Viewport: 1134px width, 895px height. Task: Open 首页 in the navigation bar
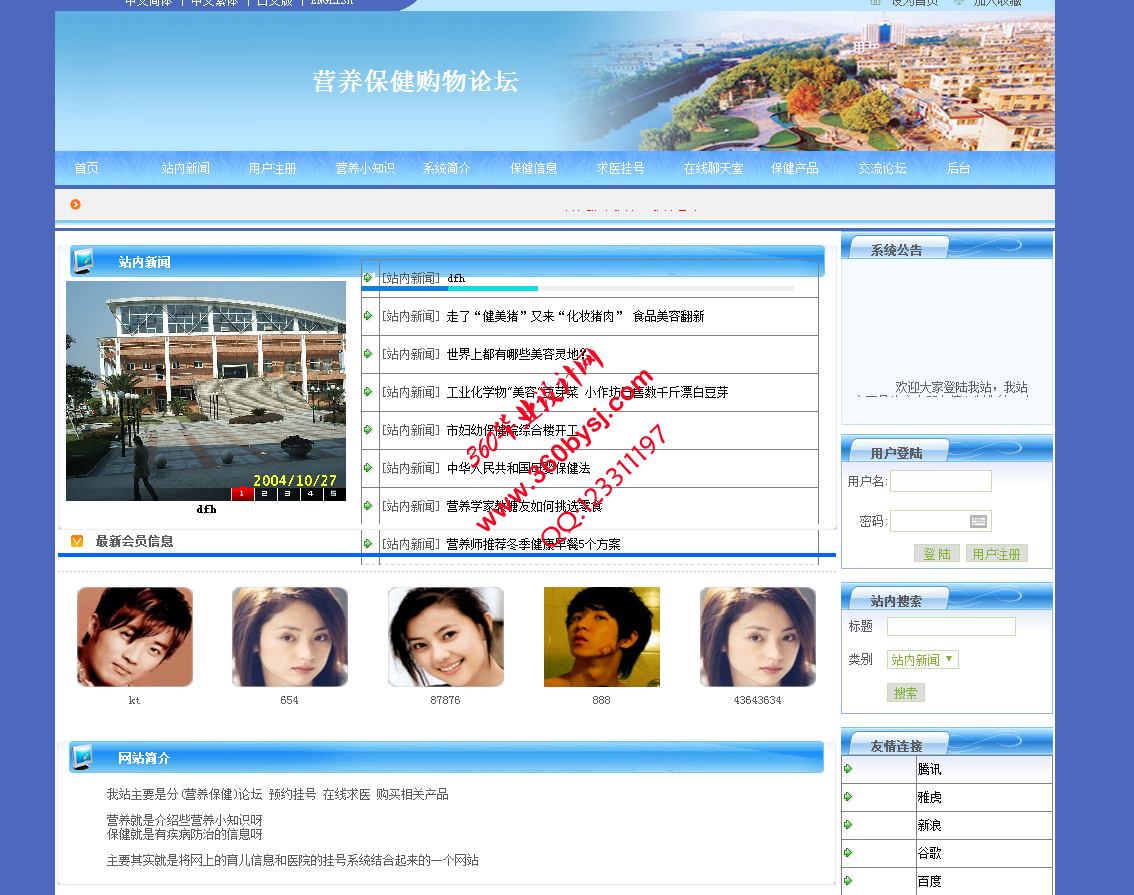point(86,168)
